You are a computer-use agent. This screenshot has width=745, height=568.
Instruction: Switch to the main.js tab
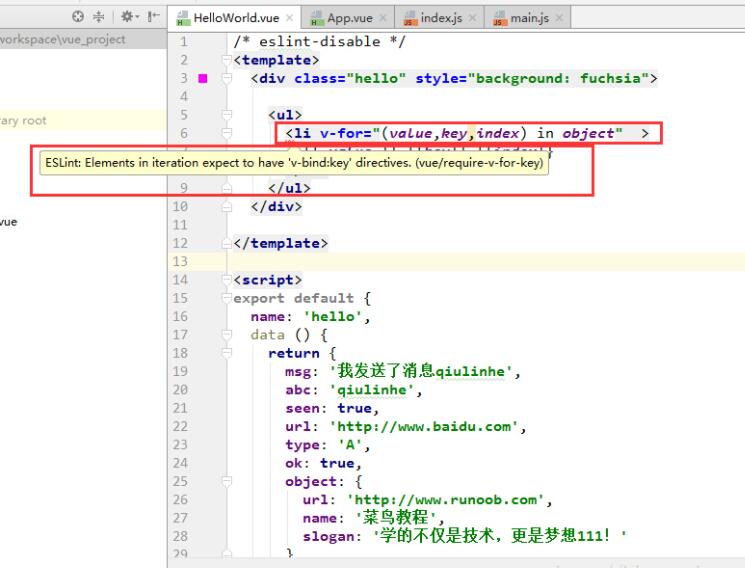tap(527, 18)
